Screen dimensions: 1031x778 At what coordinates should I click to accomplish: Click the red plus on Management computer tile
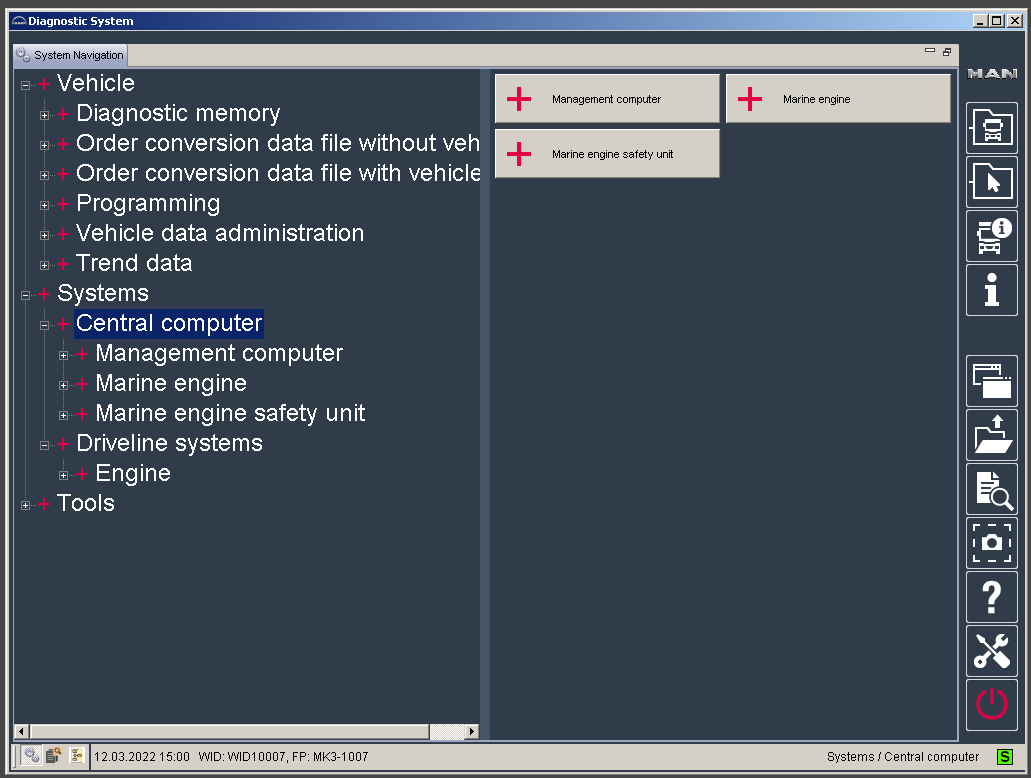519,99
